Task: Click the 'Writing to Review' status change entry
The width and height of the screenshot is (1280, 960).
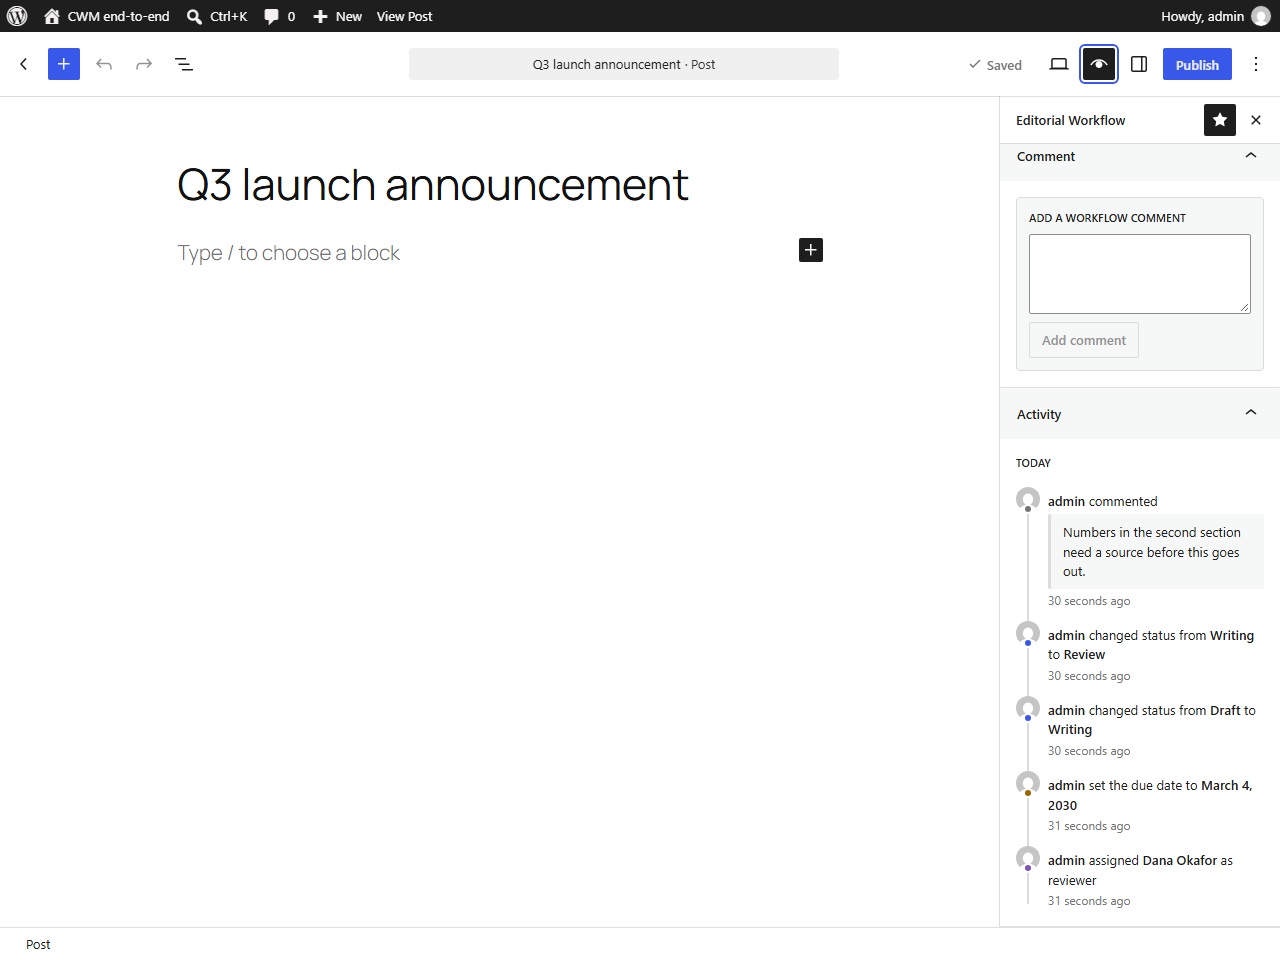Action: tap(1151, 645)
